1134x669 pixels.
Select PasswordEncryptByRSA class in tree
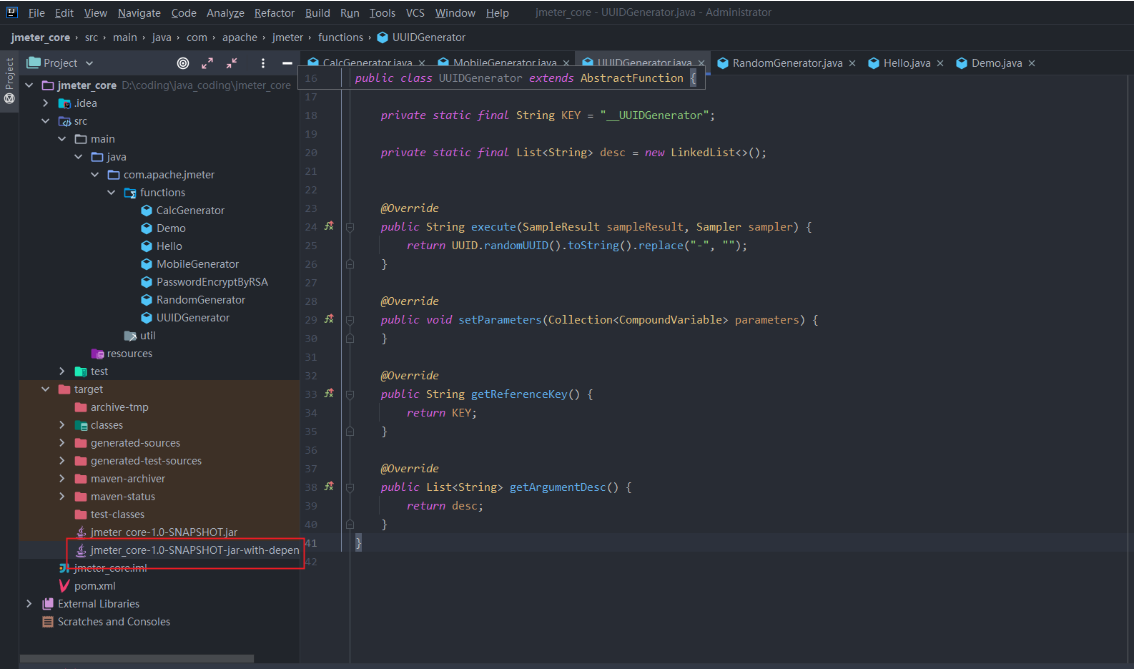pos(212,282)
